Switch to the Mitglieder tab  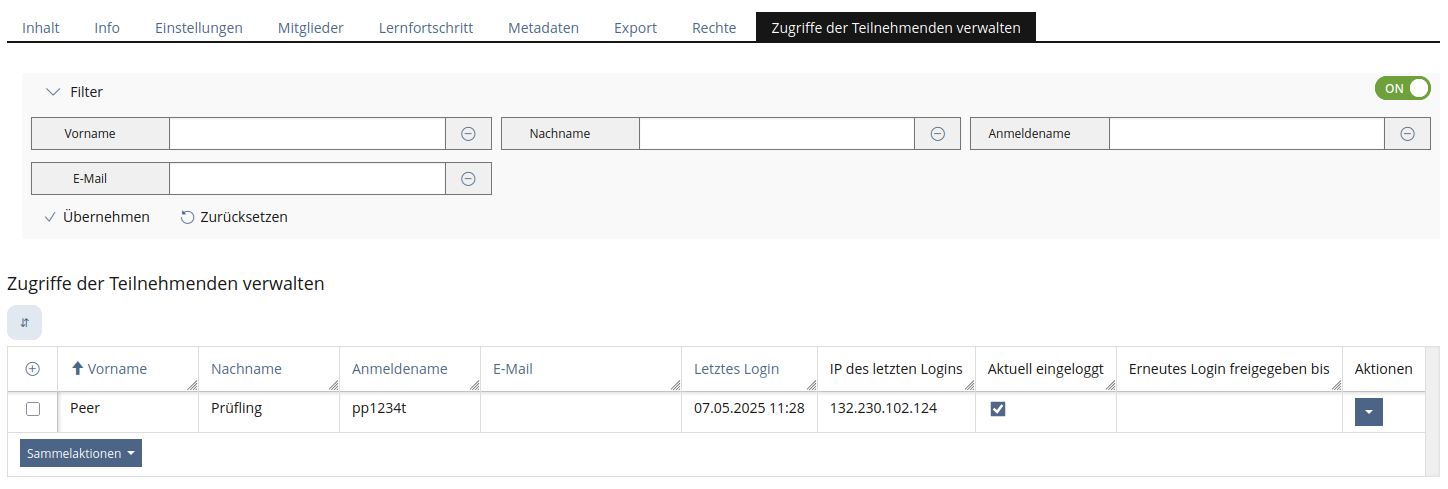310,28
